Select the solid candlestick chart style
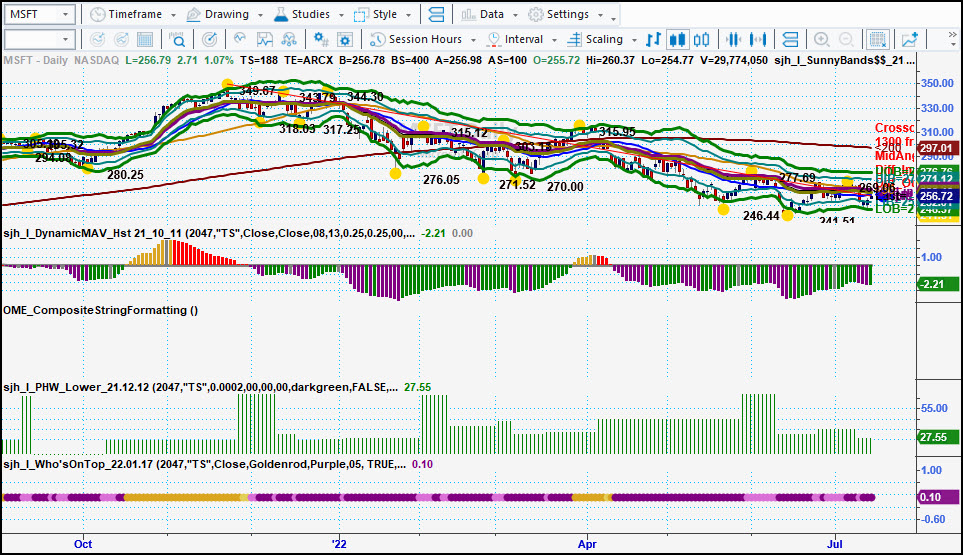This screenshot has height=555, width=963. (x=677, y=39)
